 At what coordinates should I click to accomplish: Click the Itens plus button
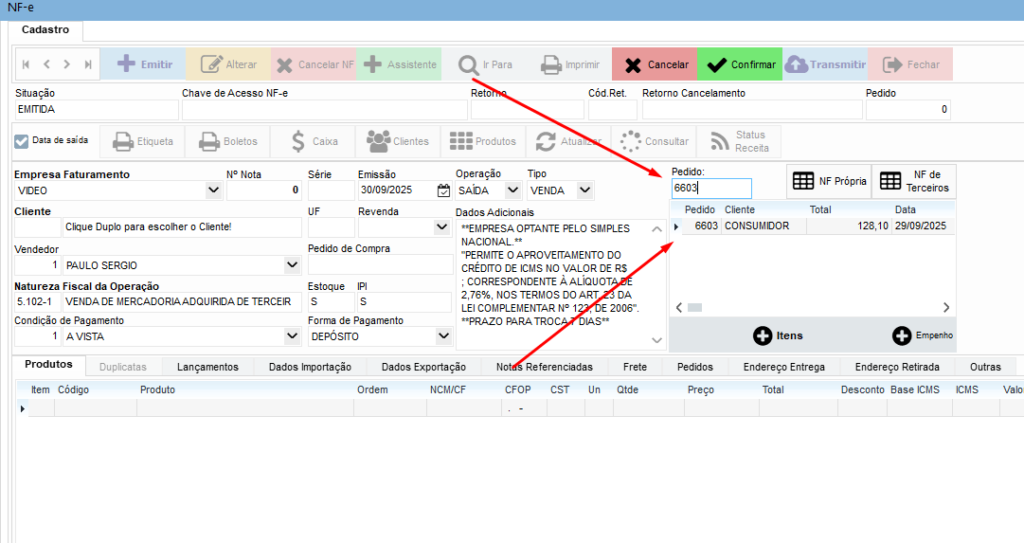pyautogui.click(x=778, y=336)
